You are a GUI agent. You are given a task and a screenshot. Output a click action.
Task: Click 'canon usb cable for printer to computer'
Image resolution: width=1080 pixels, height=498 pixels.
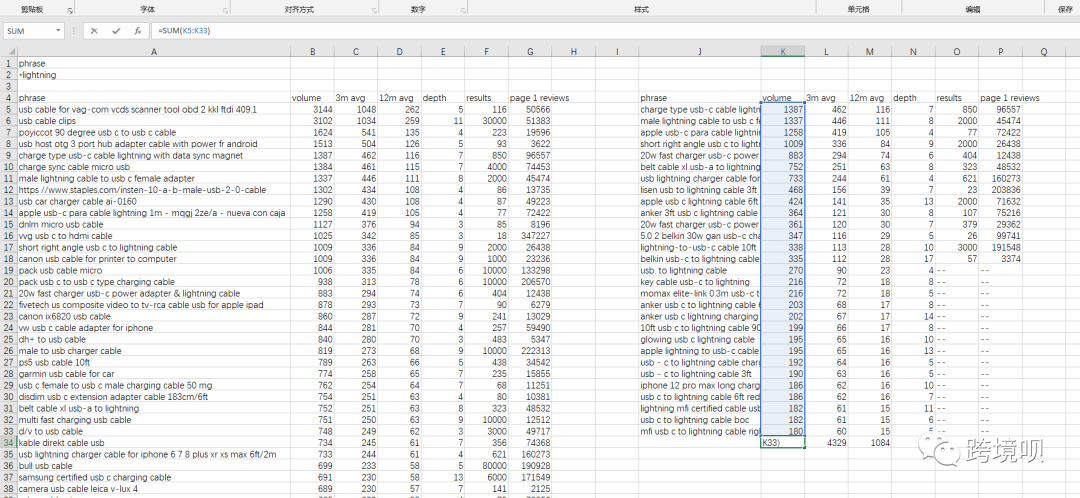pos(154,259)
